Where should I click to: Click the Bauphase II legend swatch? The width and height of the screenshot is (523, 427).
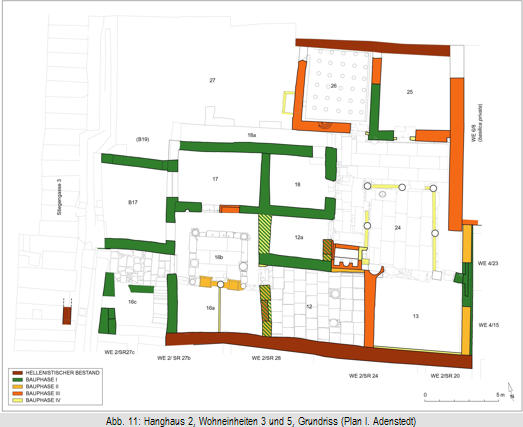[x=17, y=386]
